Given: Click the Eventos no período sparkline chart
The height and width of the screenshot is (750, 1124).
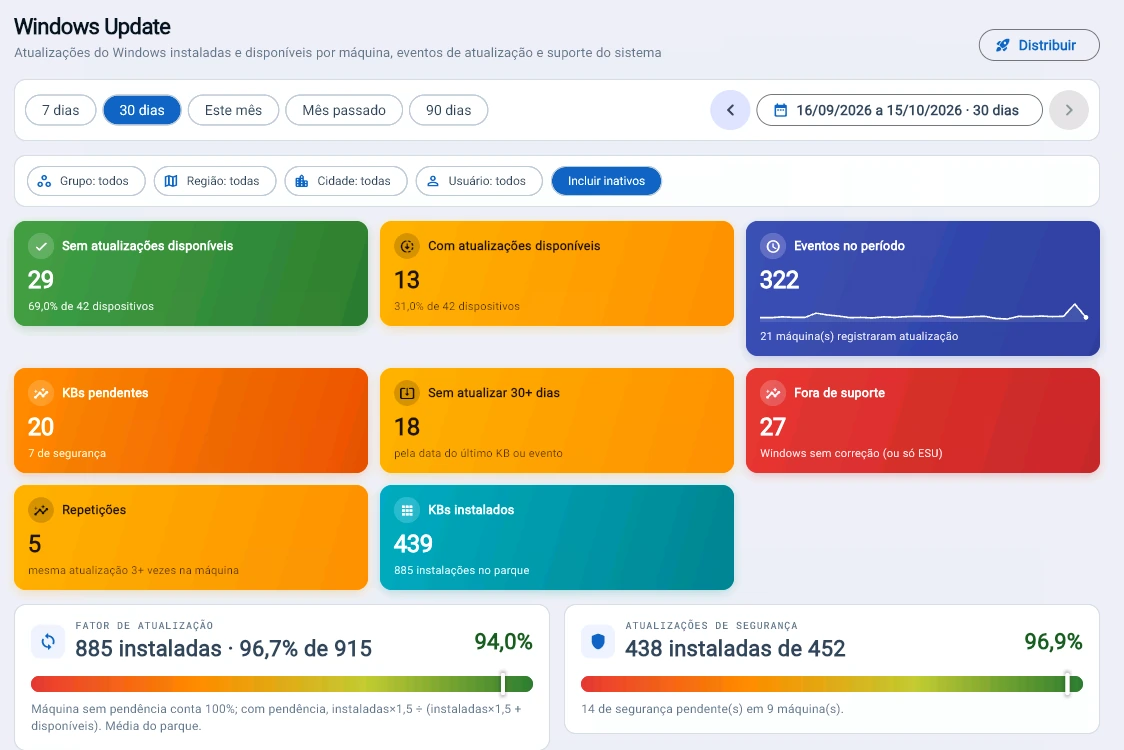Looking at the screenshot, I should [924, 313].
